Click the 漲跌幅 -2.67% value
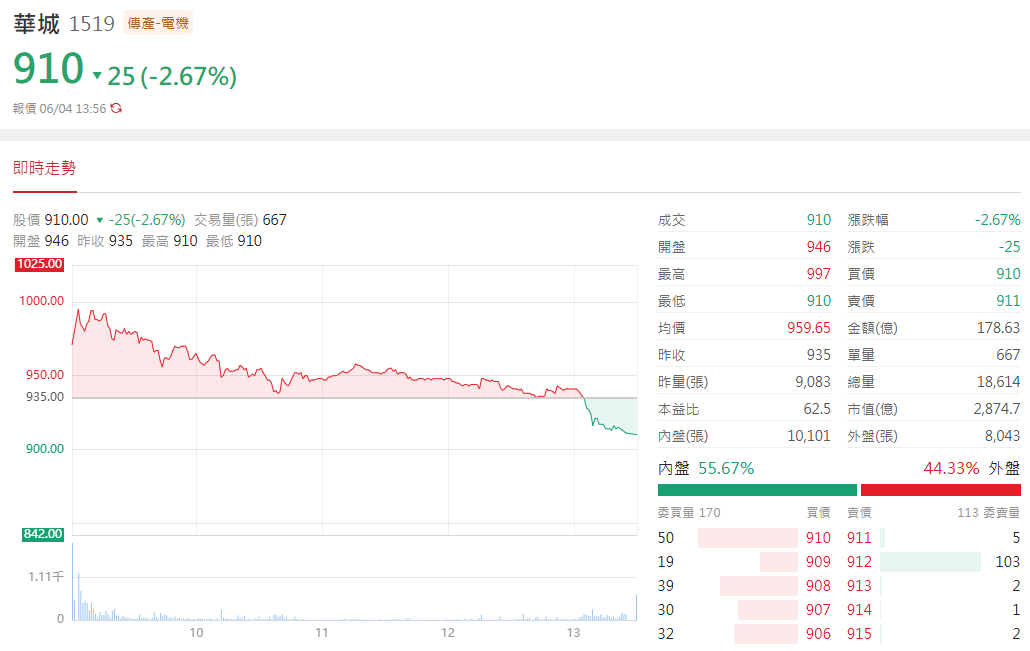1030x651 pixels. [997, 220]
